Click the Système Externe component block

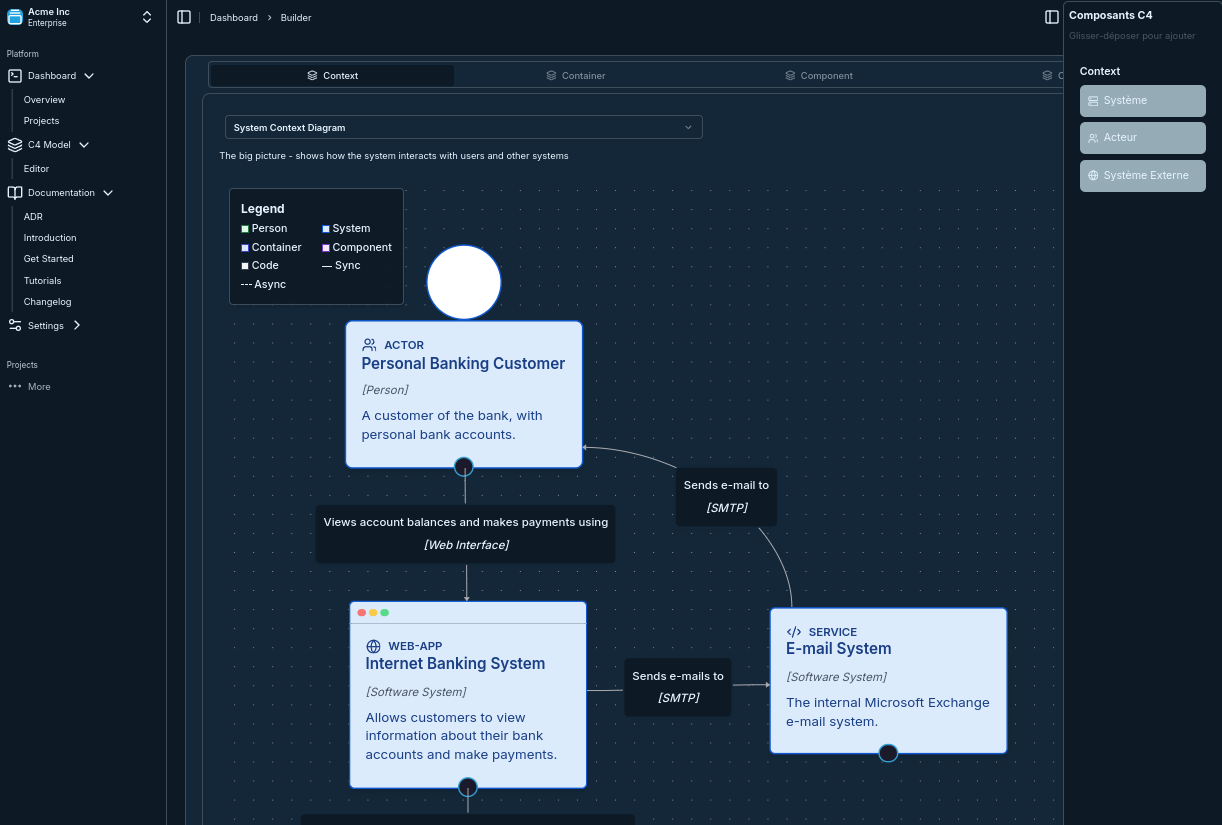1142,176
